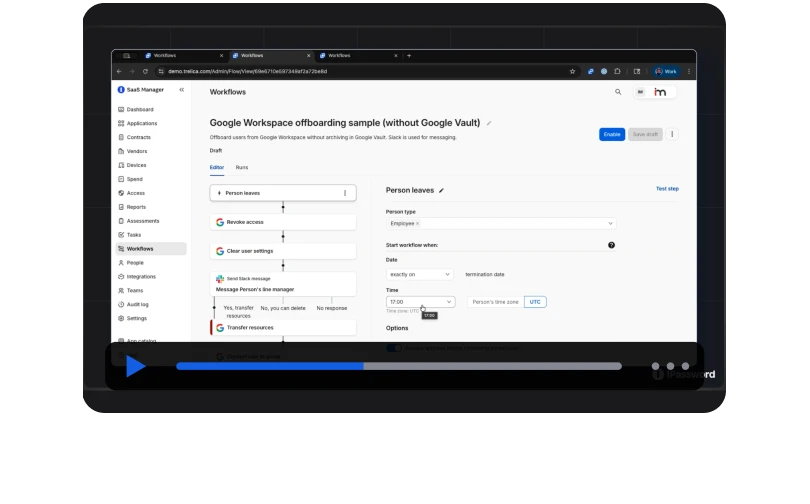Open the page search magnifier icon
Screen dimensions: 810x504
[x=618, y=92]
